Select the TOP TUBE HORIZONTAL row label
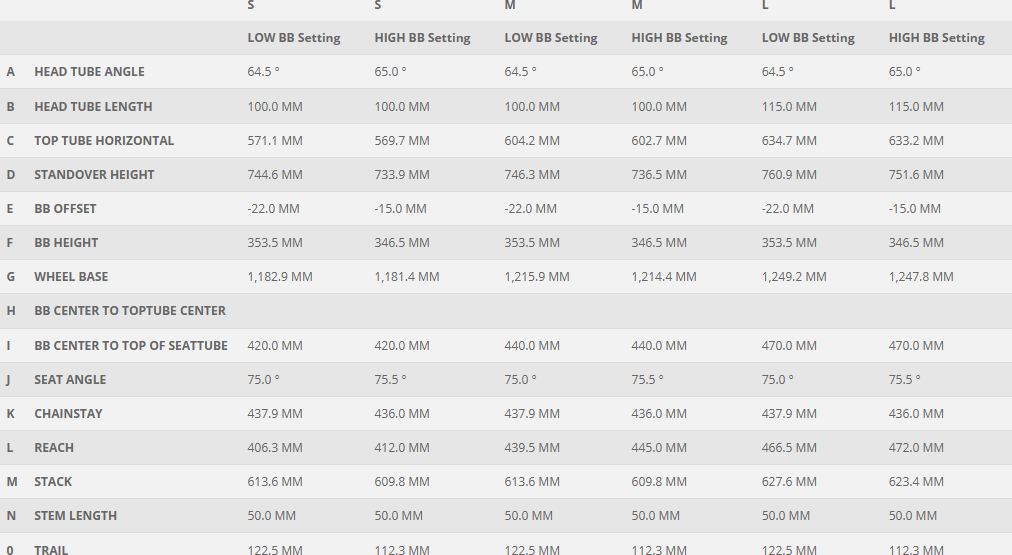The image size is (1012, 555). pyautogui.click(x=104, y=140)
